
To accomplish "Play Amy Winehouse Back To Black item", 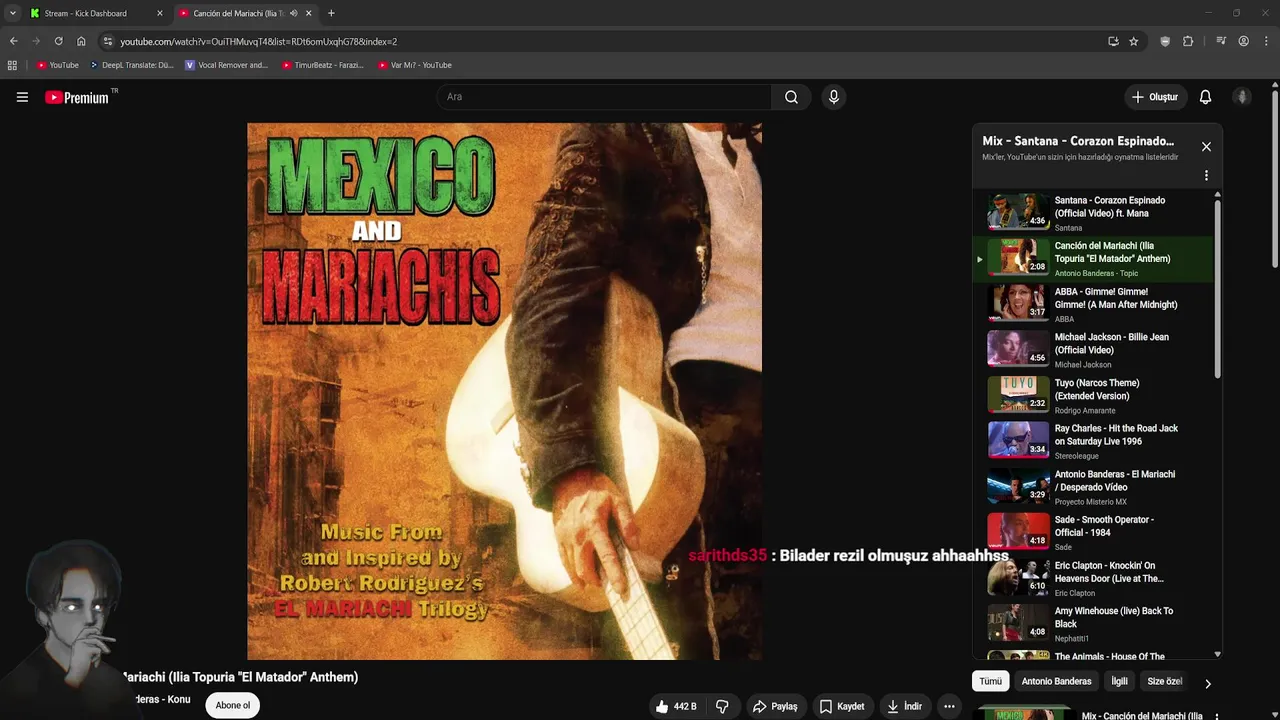I will tap(1094, 623).
